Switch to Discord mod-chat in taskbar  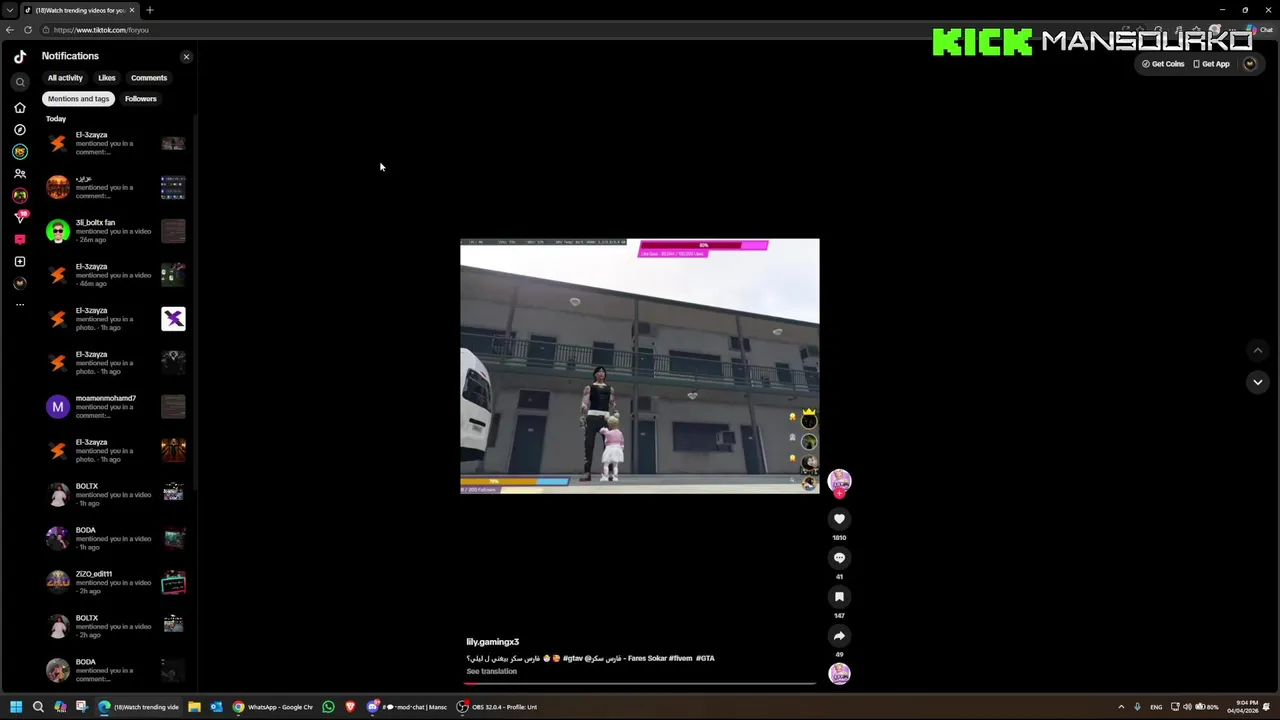408,707
